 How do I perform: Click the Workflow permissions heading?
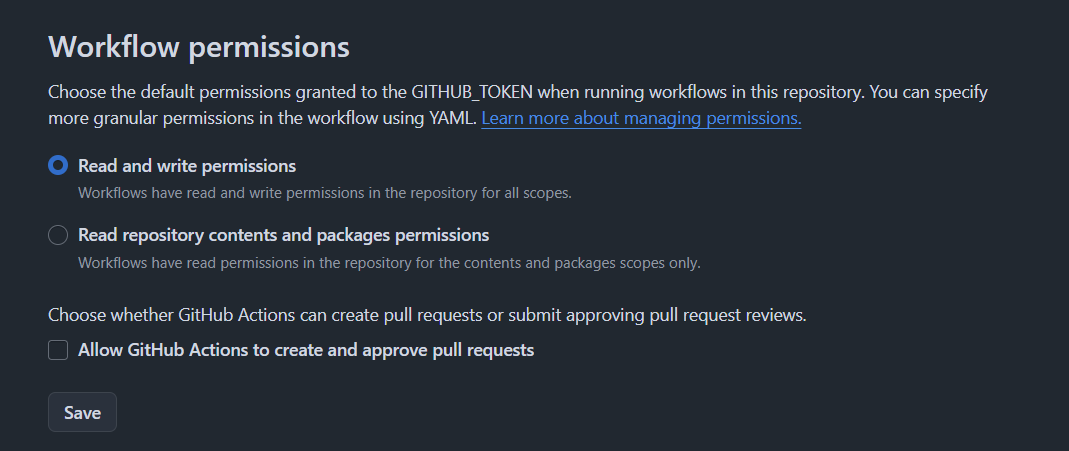[199, 47]
